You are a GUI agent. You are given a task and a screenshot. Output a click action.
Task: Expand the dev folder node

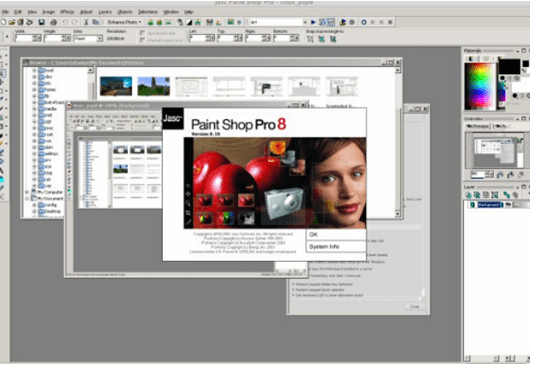click(34, 77)
